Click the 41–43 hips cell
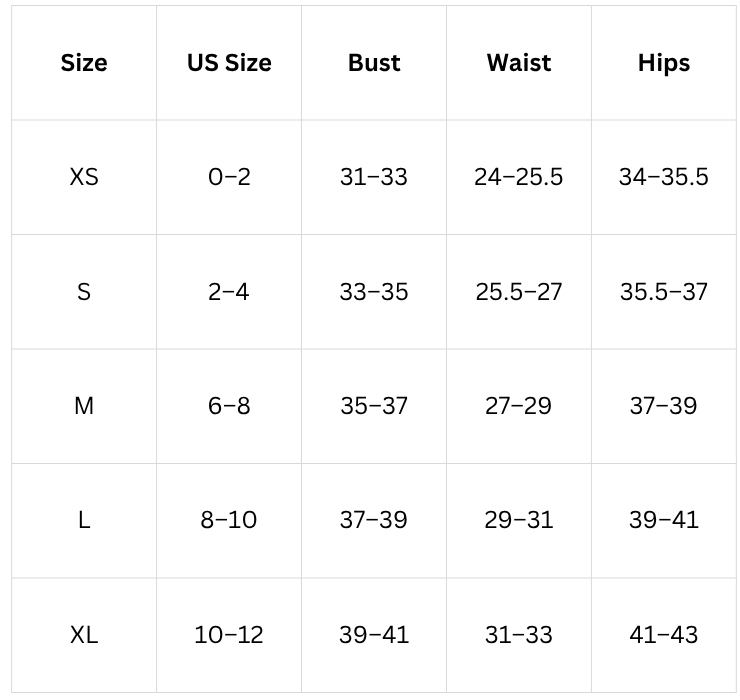This screenshot has height=700, width=740. pyautogui.click(x=664, y=635)
